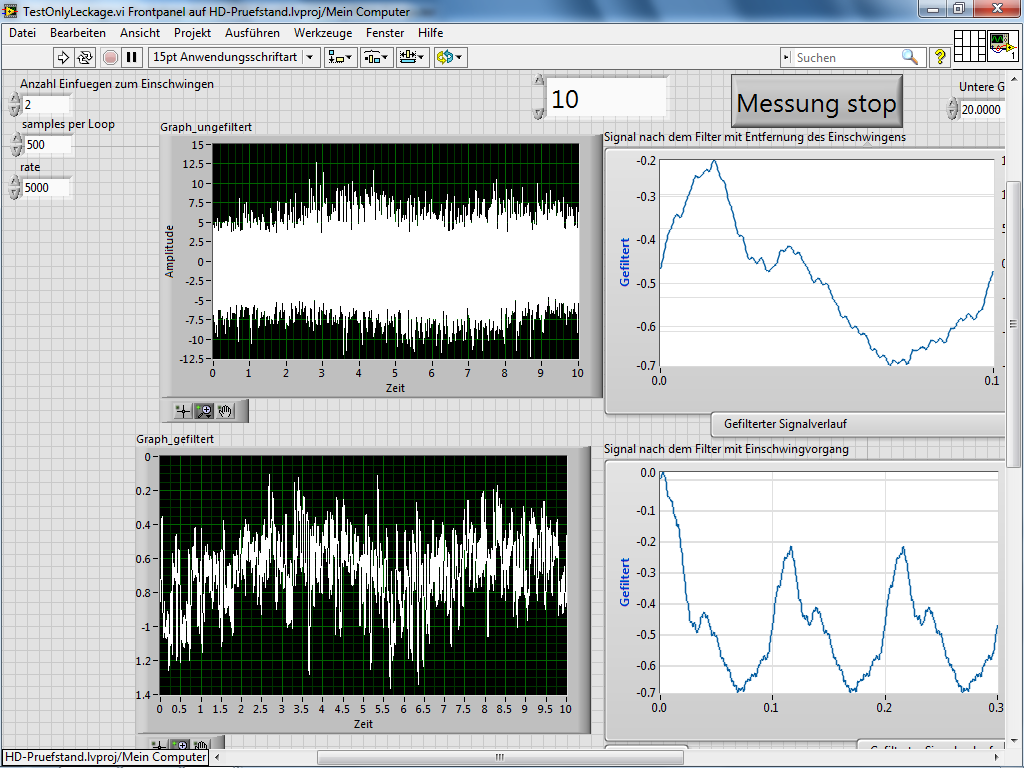Image resolution: width=1024 pixels, height=768 pixels.
Task: Pause the VI execution
Action: pyautogui.click(x=131, y=57)
